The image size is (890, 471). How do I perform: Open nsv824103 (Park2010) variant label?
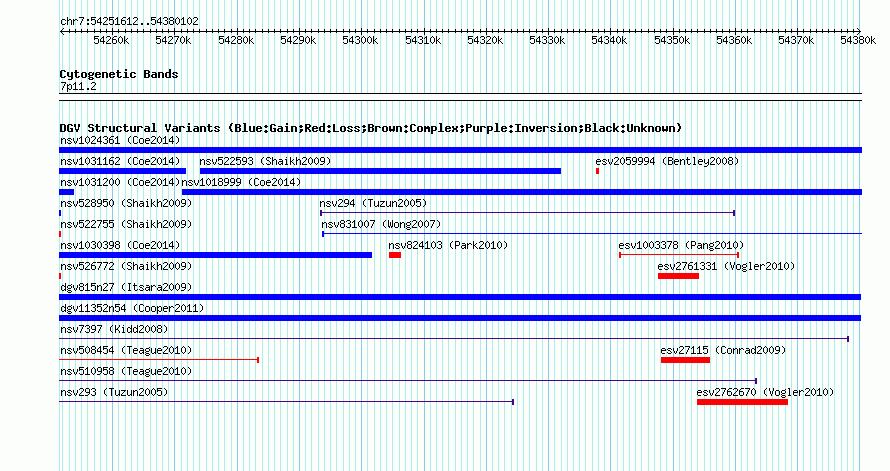point(448,245)
